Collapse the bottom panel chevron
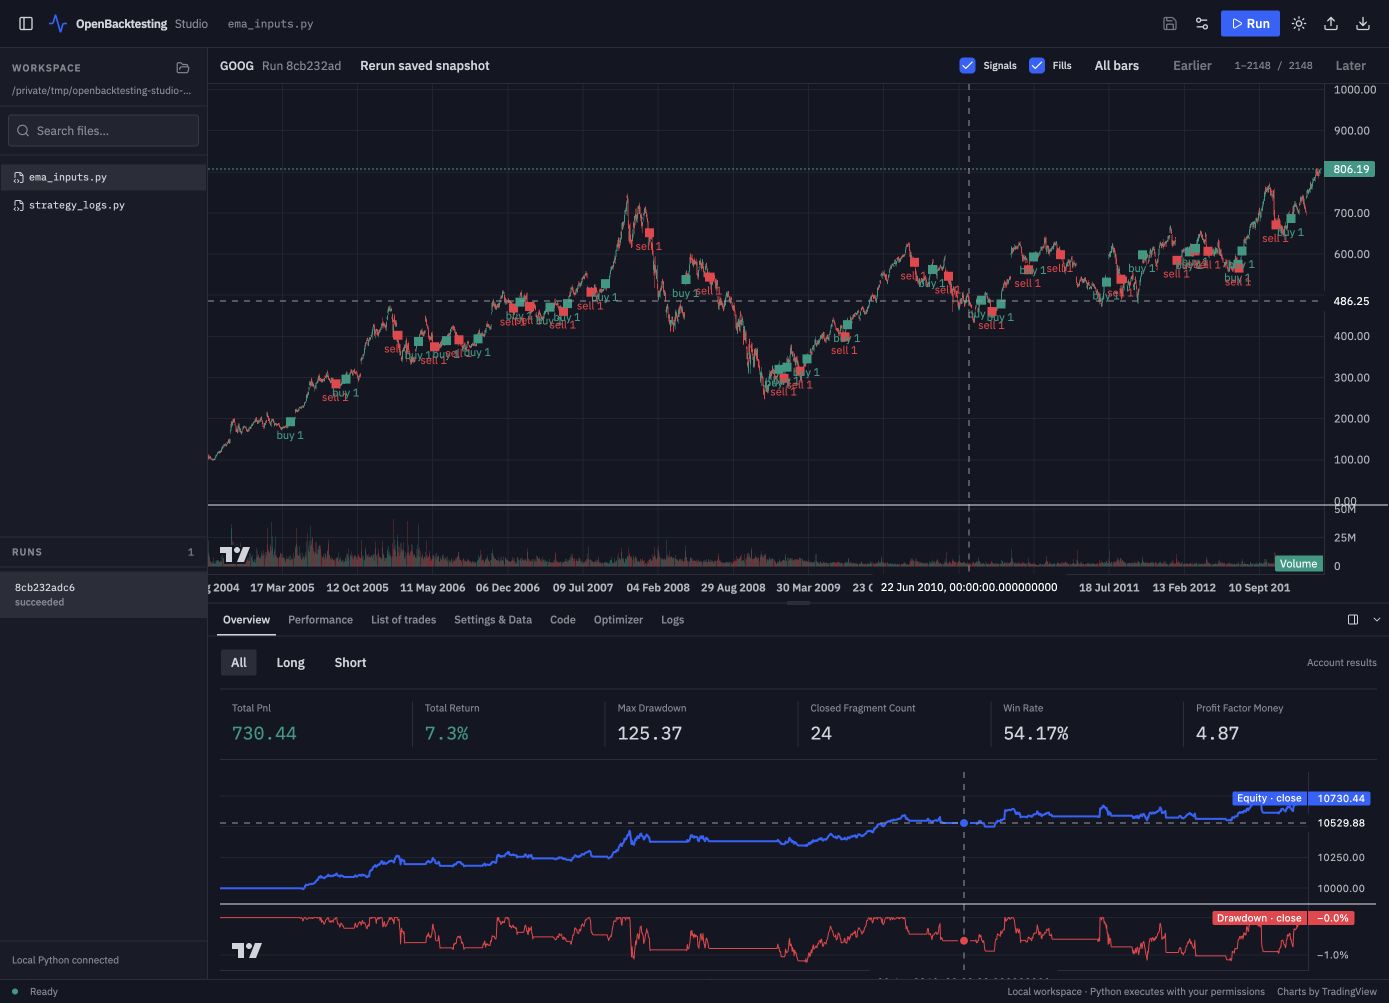The image size is (1389, 1003). click(x=1377, y=620)
